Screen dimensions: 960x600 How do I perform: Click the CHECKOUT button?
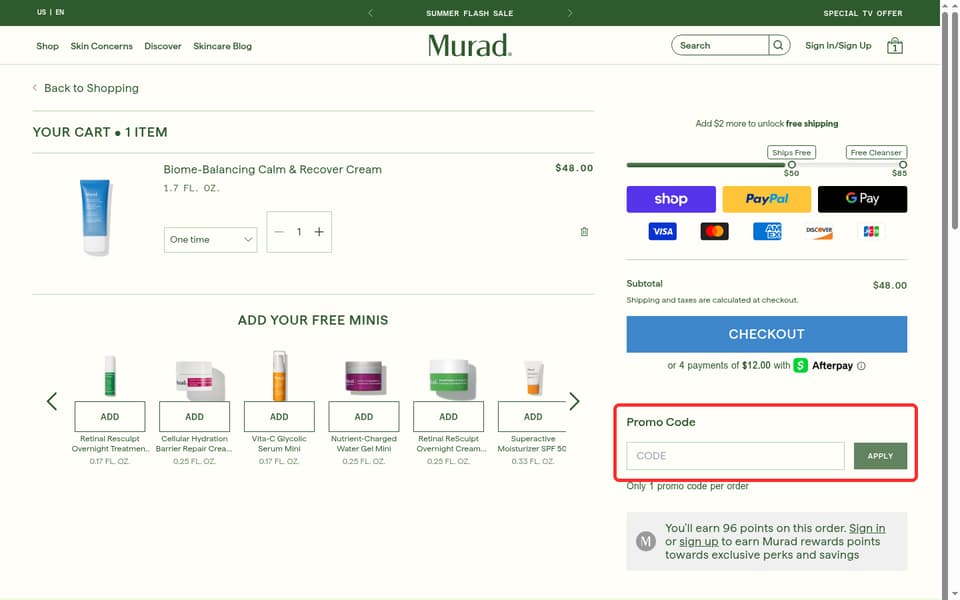767,334
